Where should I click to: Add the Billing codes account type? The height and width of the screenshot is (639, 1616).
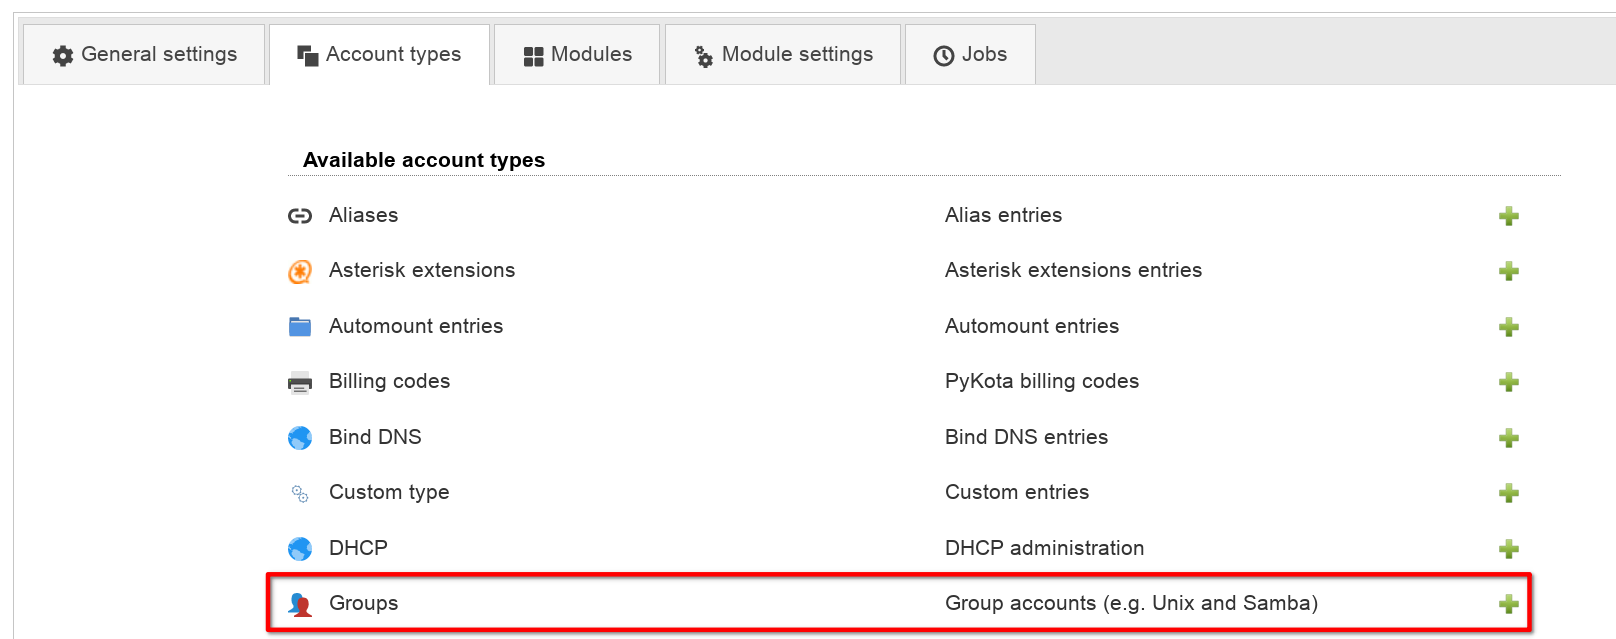[x=1509, y=382]
